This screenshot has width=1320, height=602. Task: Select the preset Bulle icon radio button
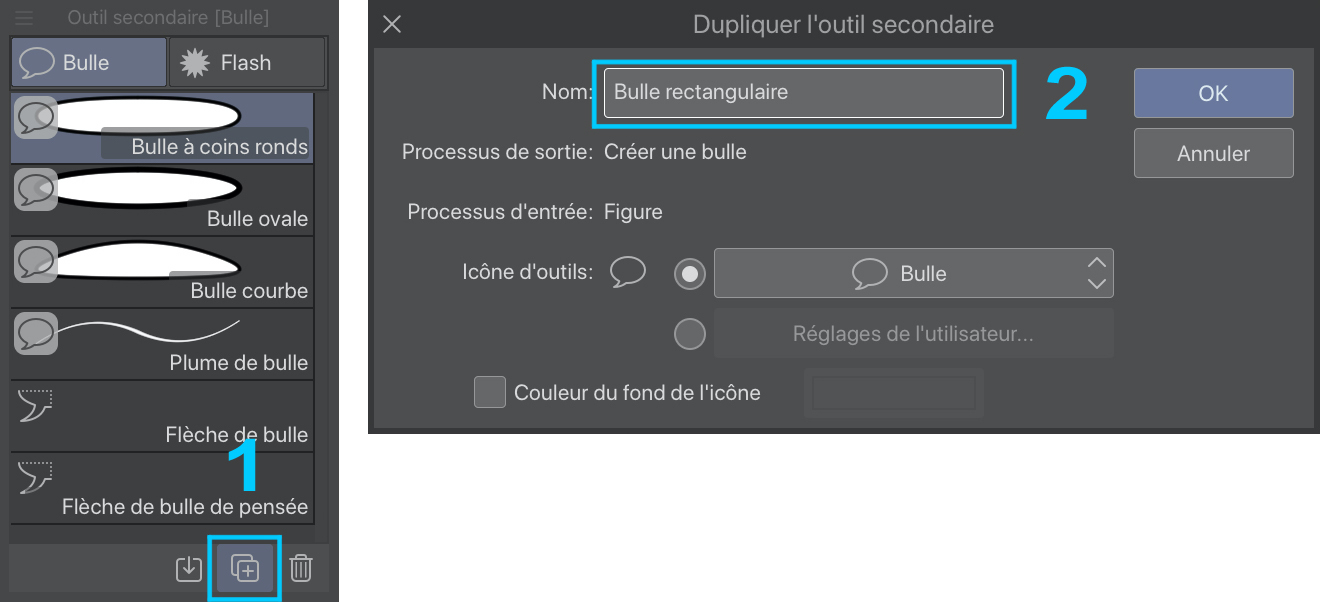pyautogui.click(x=690, y=274)
